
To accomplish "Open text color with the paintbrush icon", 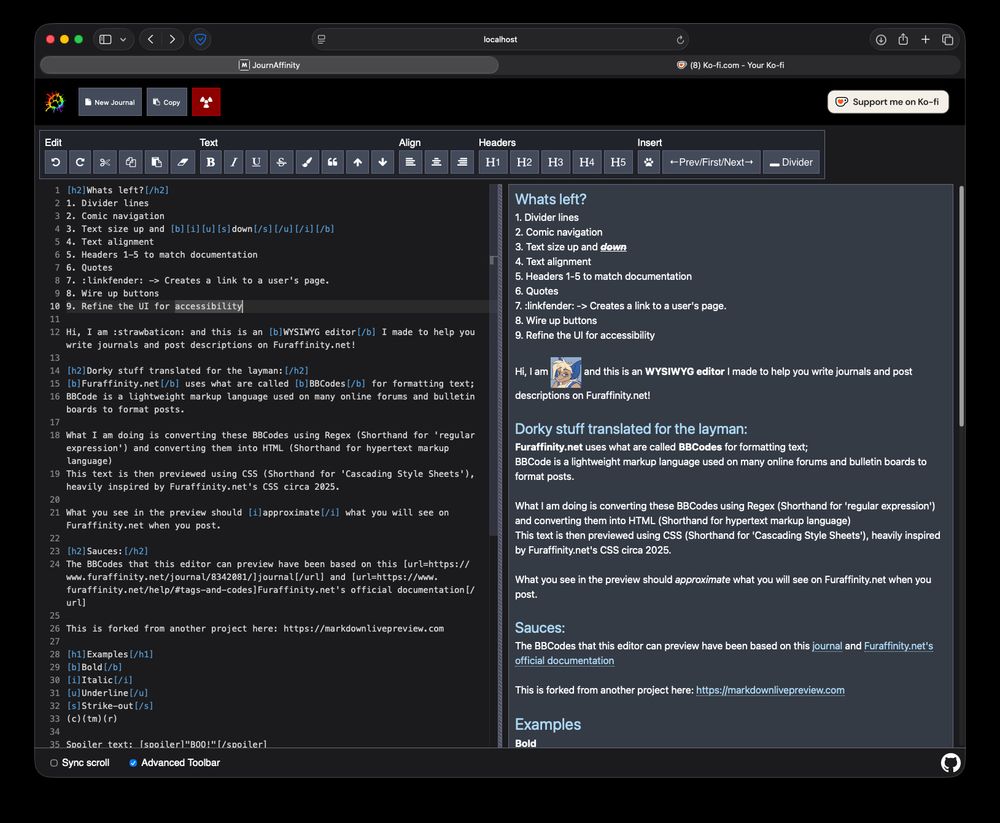I will click(307, 162).
